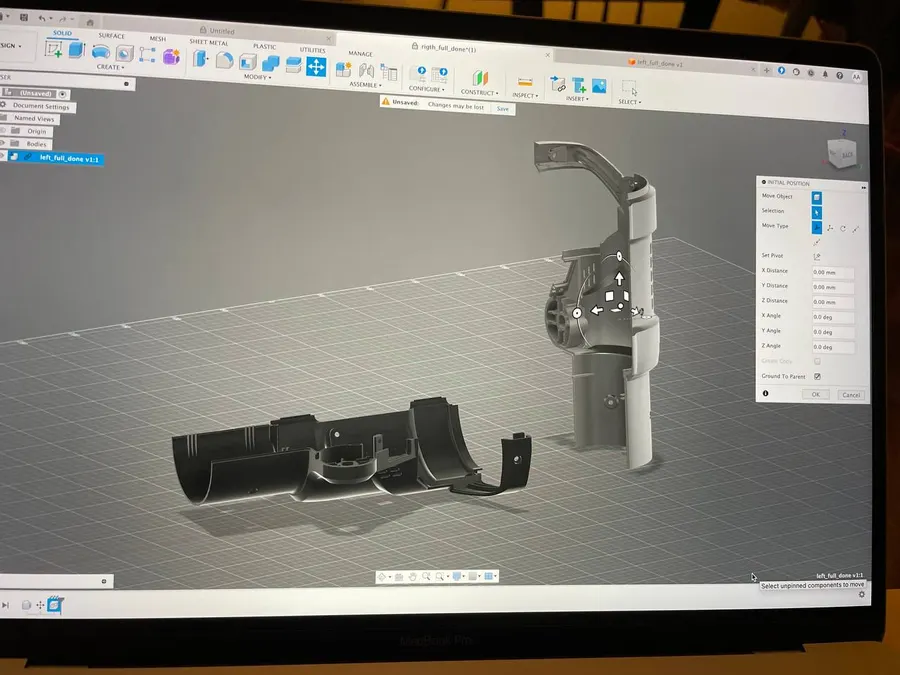
Task: Click the Insert Derive icon
Action: click(558, 85)
